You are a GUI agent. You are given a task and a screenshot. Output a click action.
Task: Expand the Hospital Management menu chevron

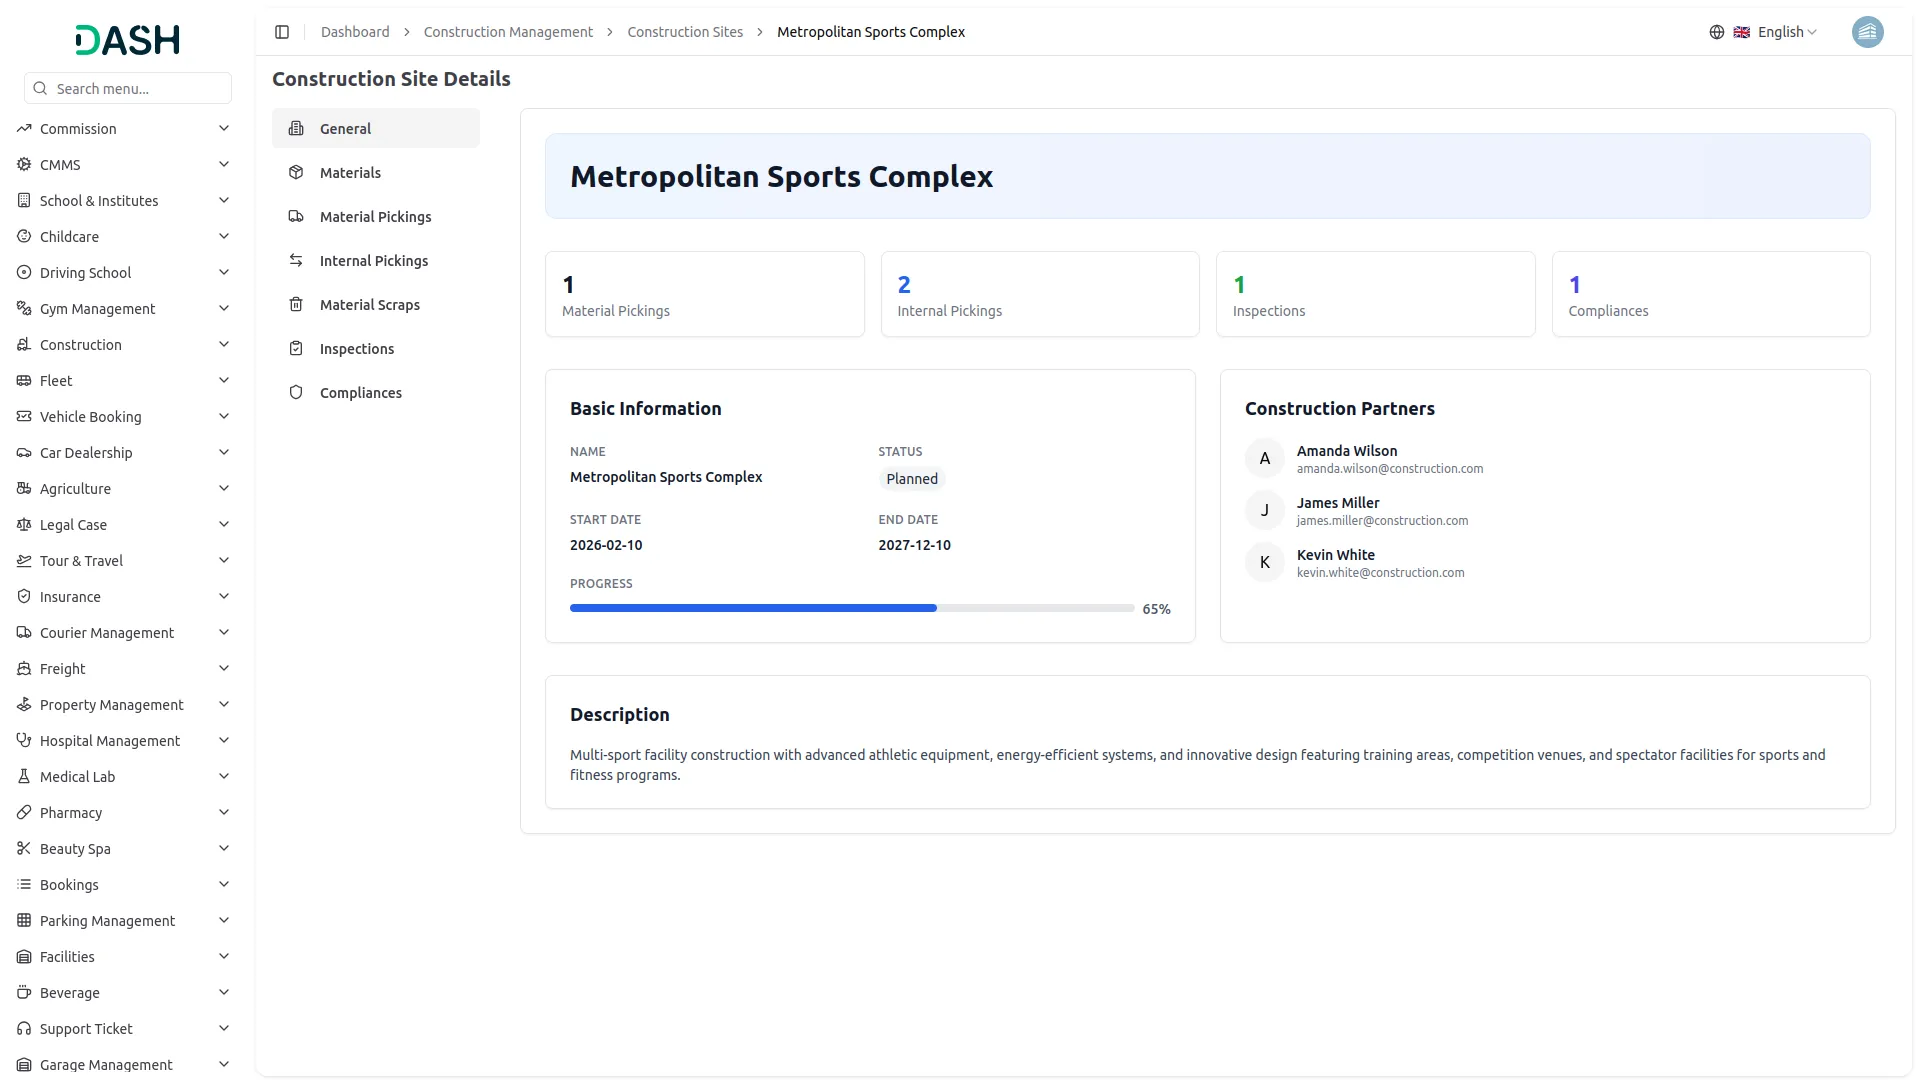pyautogui.click(x=224, y=741)
